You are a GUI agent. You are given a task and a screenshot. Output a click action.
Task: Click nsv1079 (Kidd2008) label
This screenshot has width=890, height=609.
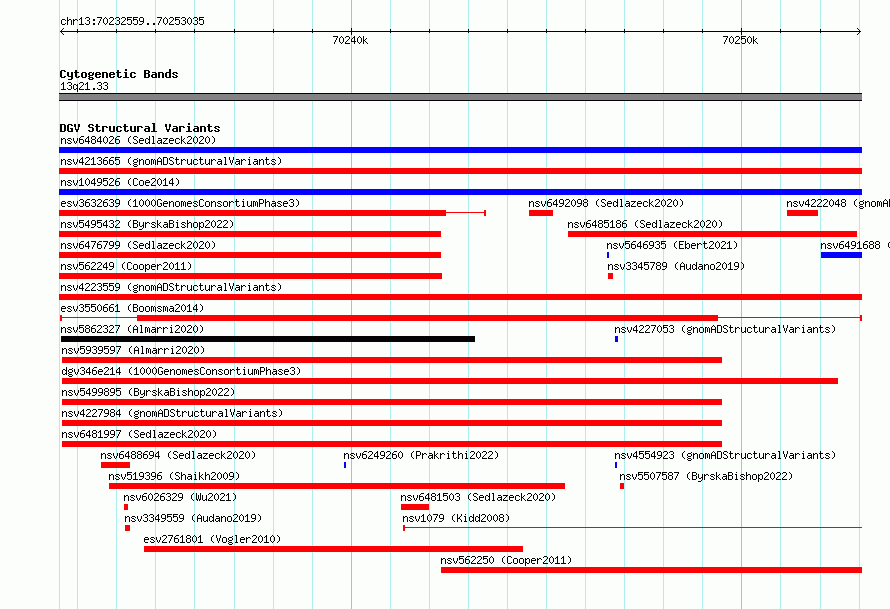pyautogui.click(x=456, y=518)
